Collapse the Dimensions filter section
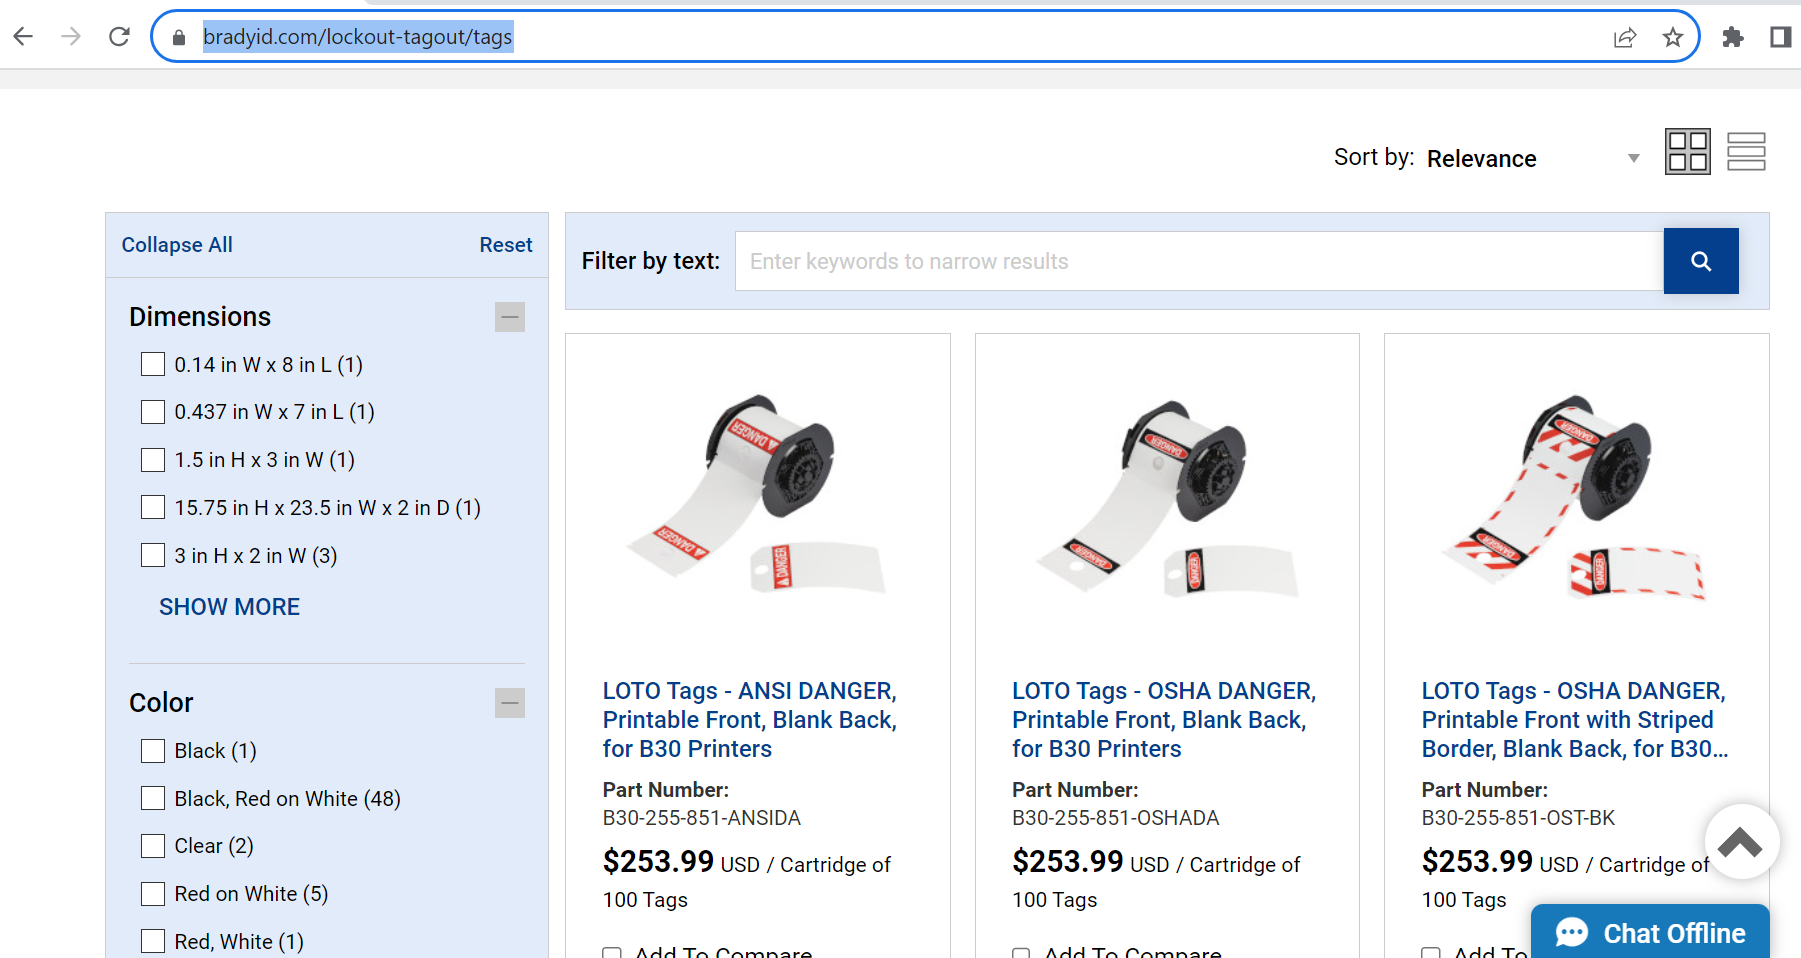 click(510, 317)
